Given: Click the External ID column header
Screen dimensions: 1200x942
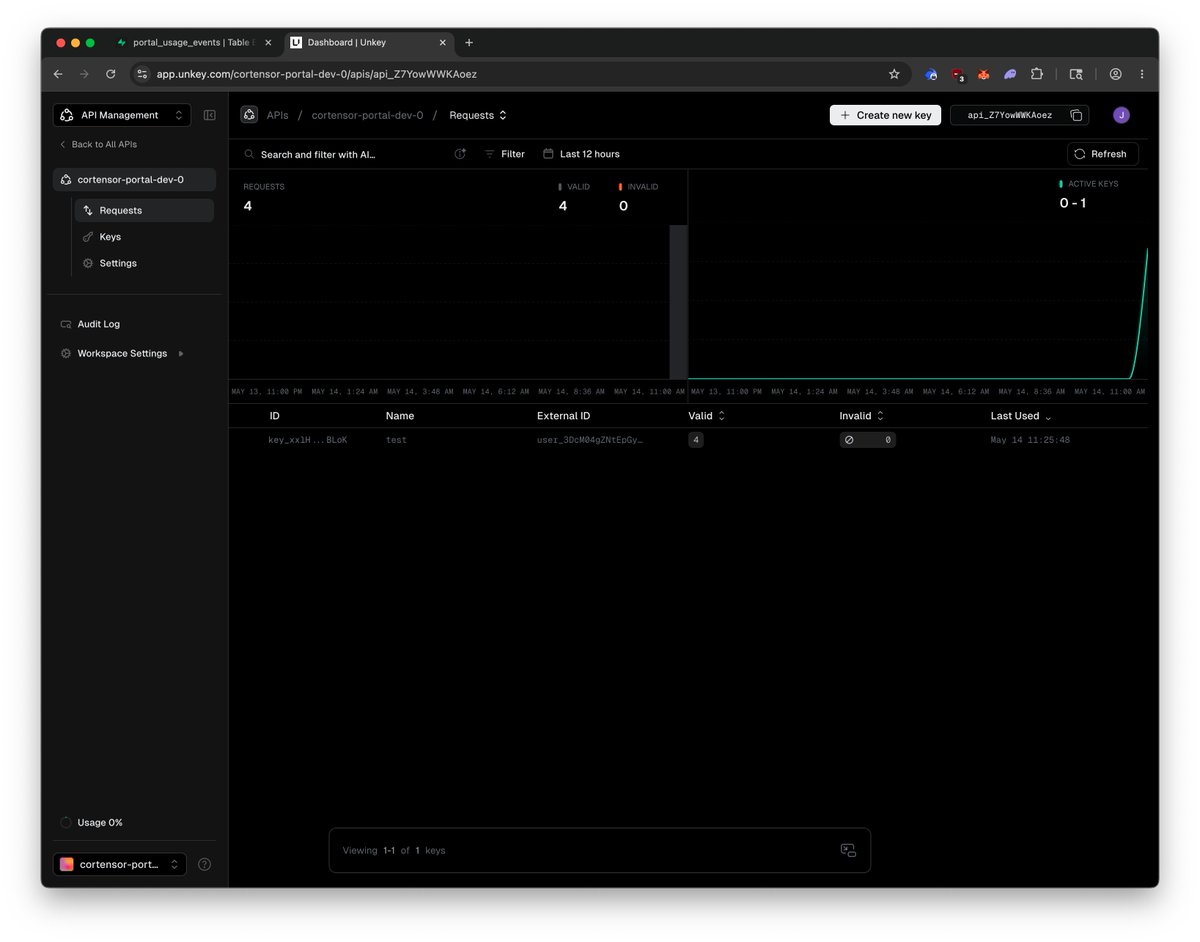Looking at the screenshot, I should 564,416.
